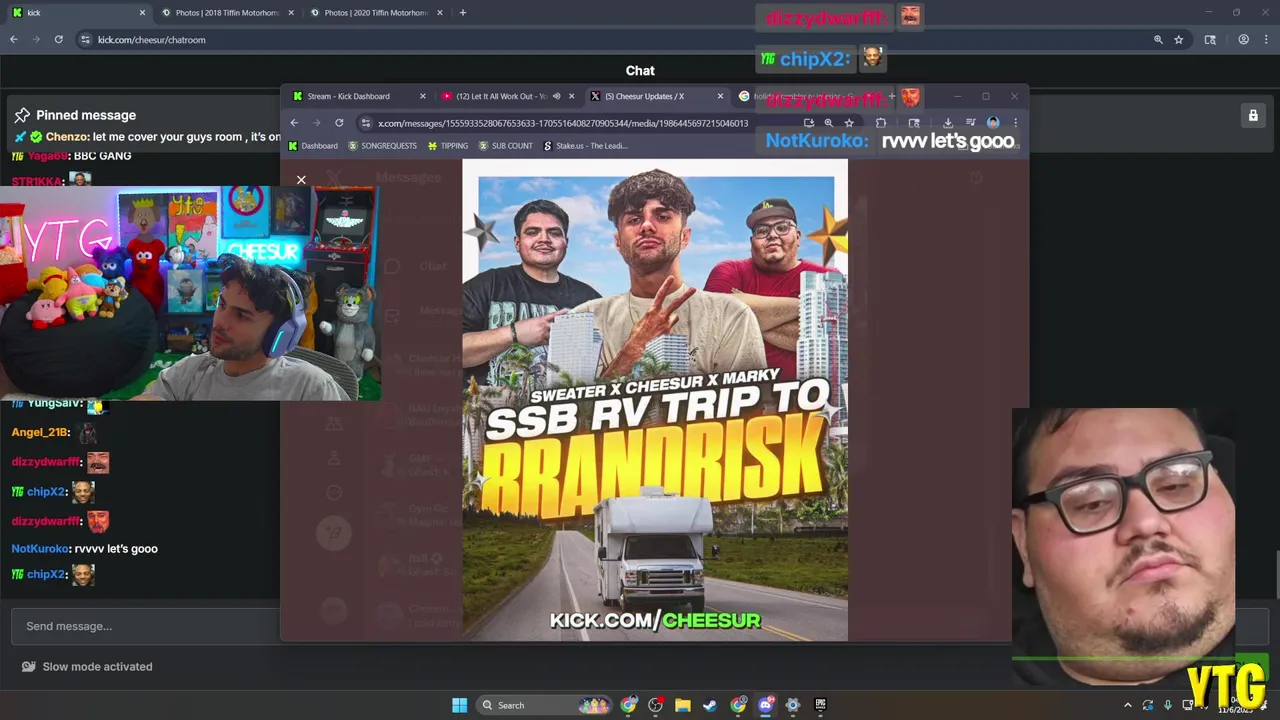Open the SUB COUNT bookmark
Viewport: 1280px width, 720px height.
505,146
